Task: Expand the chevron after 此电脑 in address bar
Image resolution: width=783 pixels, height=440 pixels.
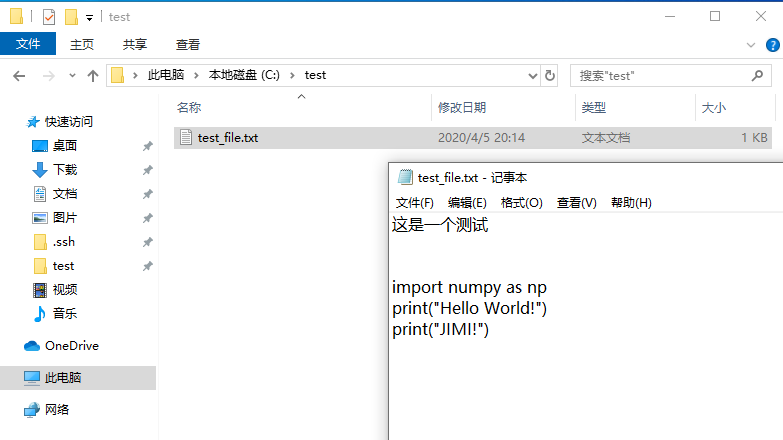Action: click(x=196, y=75)
